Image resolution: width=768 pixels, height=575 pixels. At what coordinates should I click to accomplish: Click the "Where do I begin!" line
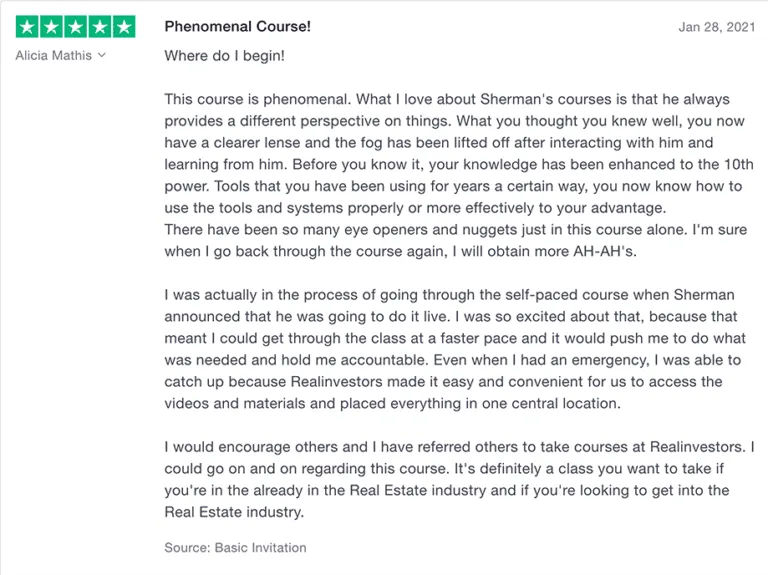pos(224,56)
